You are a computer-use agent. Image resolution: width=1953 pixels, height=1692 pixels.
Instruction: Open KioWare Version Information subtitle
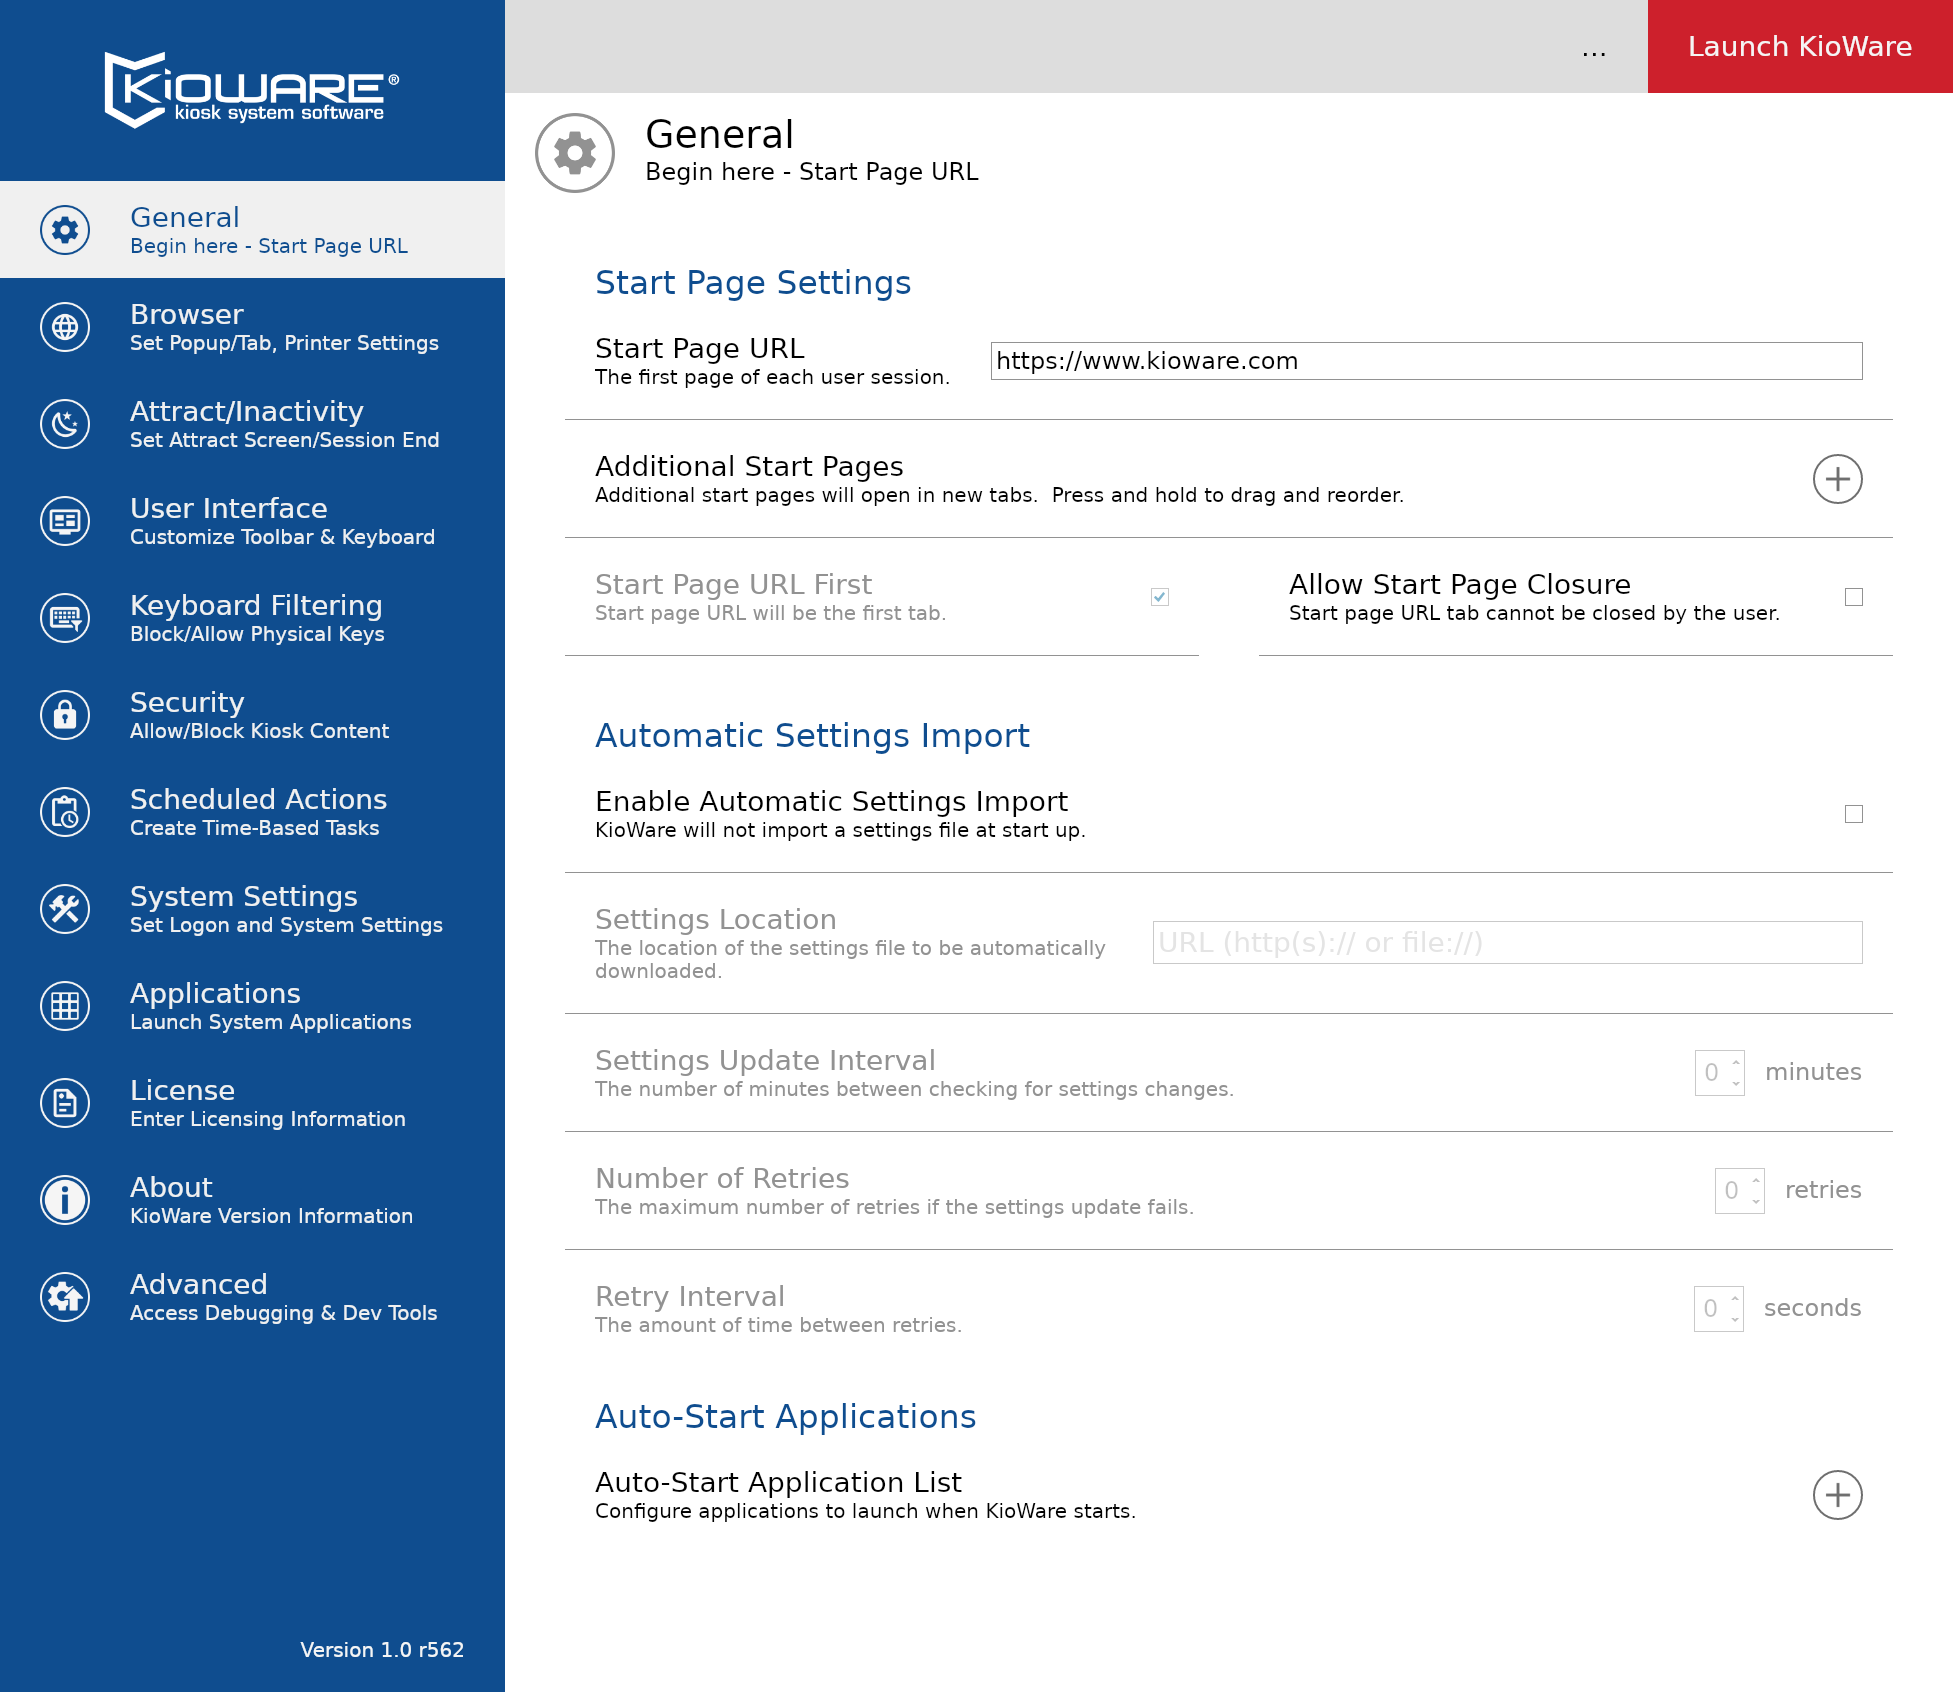271,1216
